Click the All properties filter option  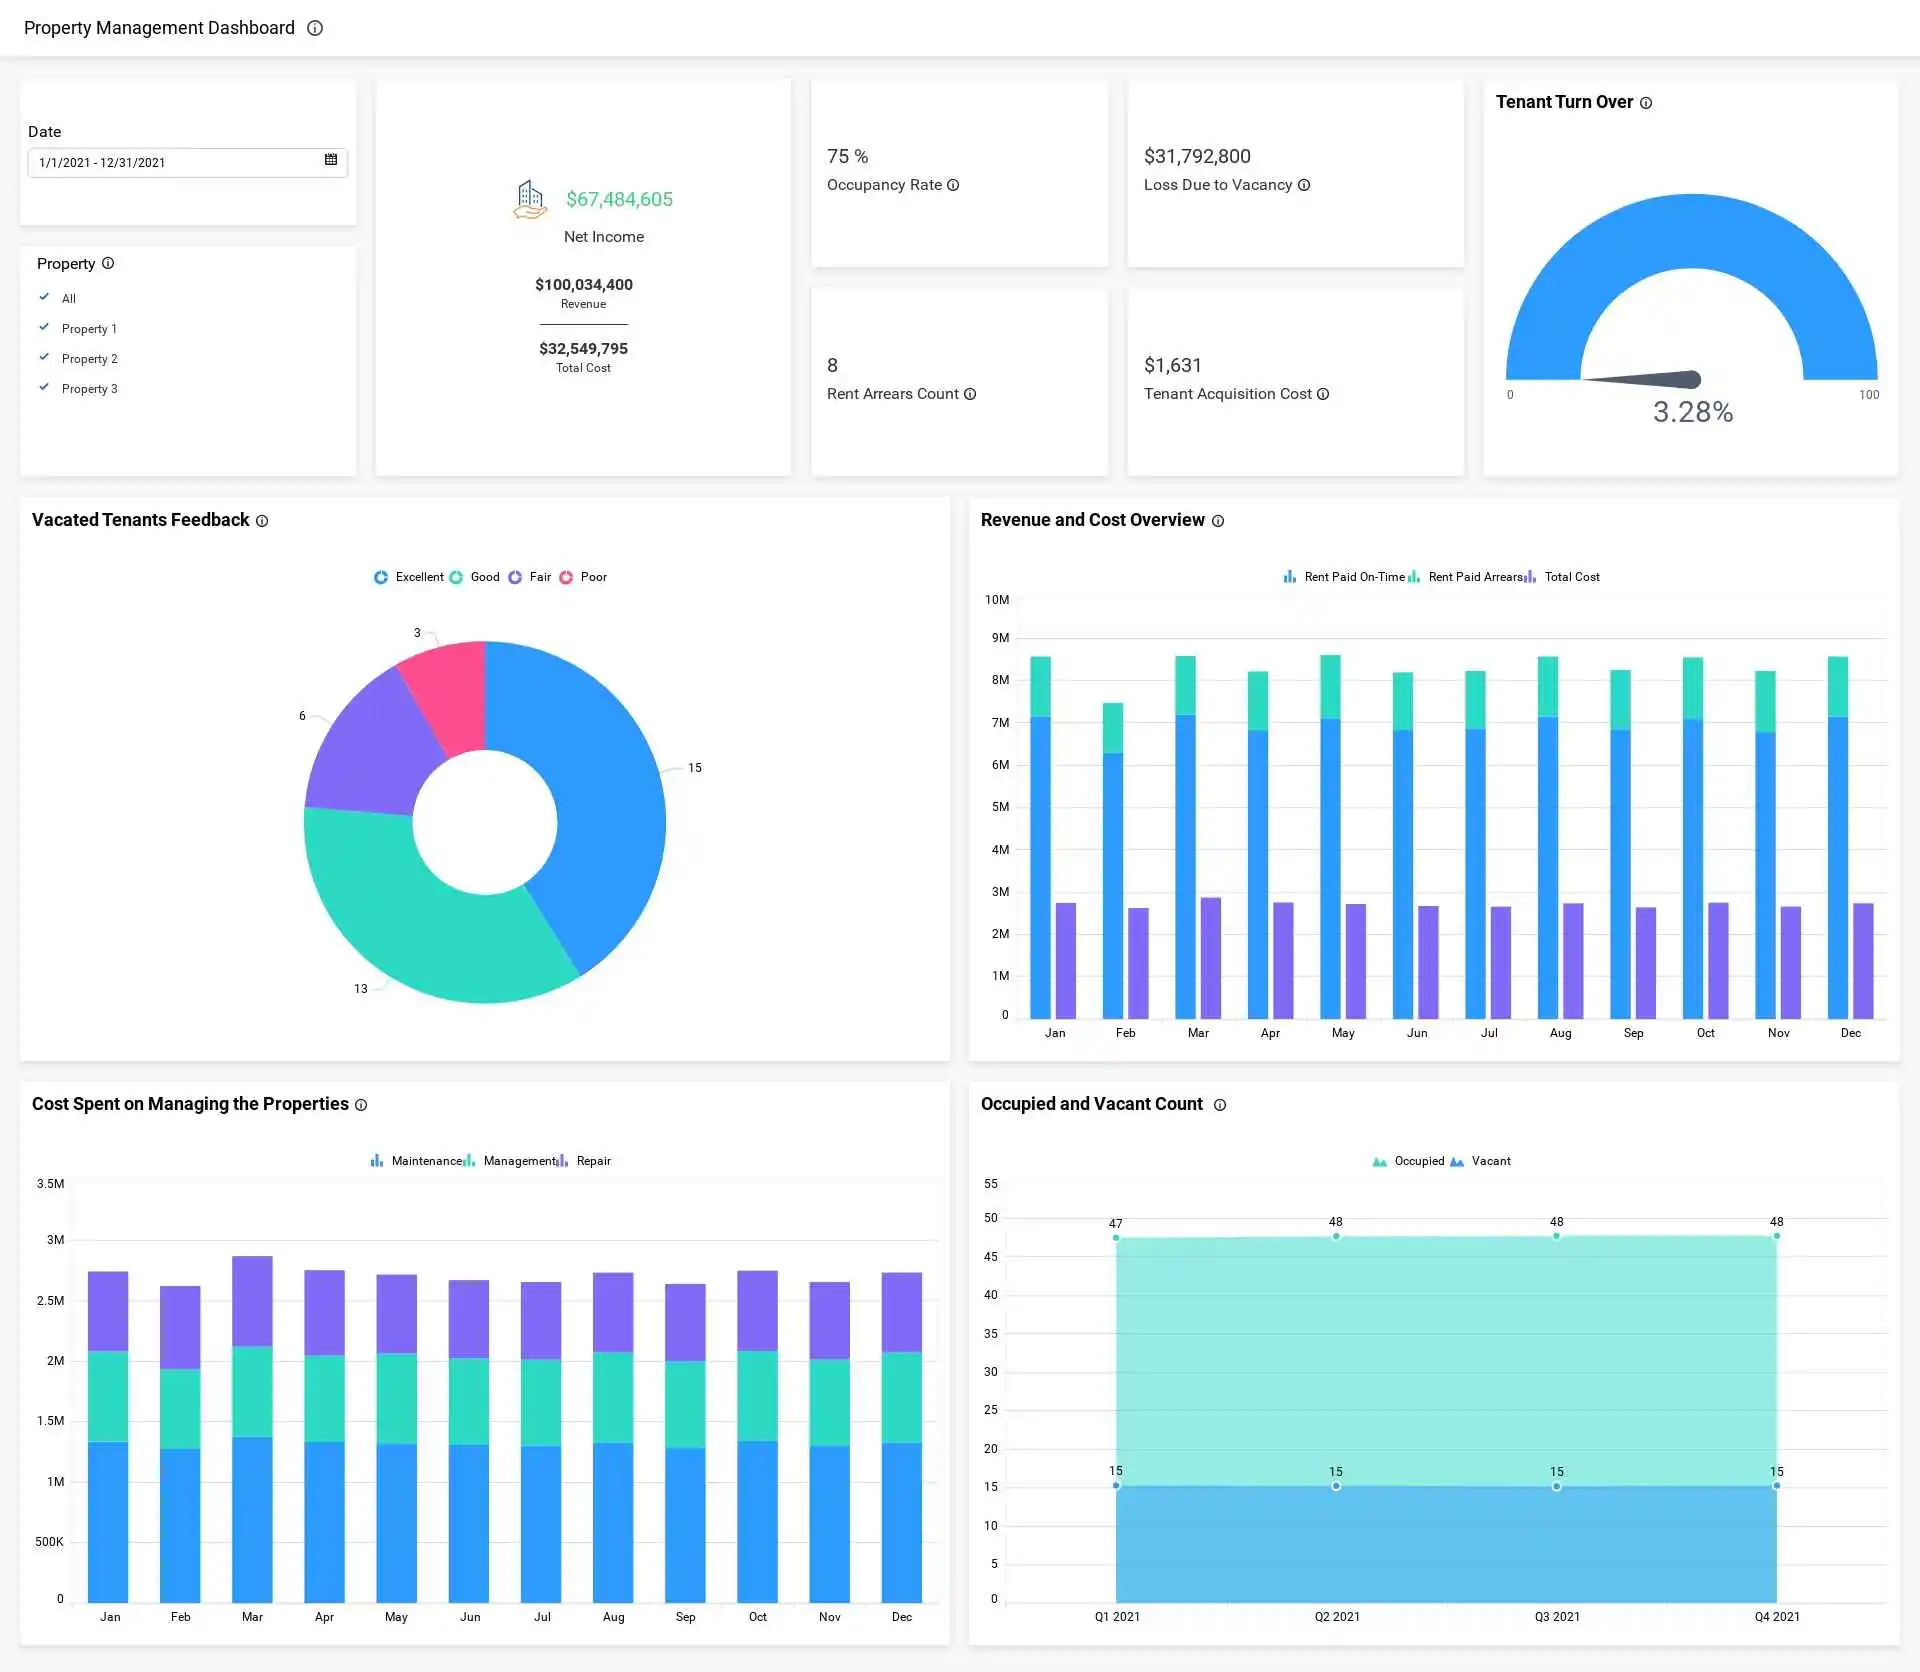67,299
